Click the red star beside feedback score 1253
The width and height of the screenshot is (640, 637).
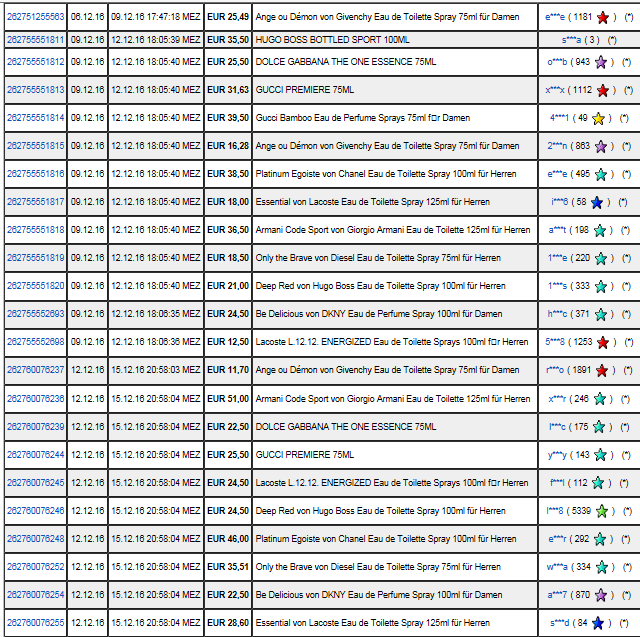pyautogui.click(x=603, y=343)
